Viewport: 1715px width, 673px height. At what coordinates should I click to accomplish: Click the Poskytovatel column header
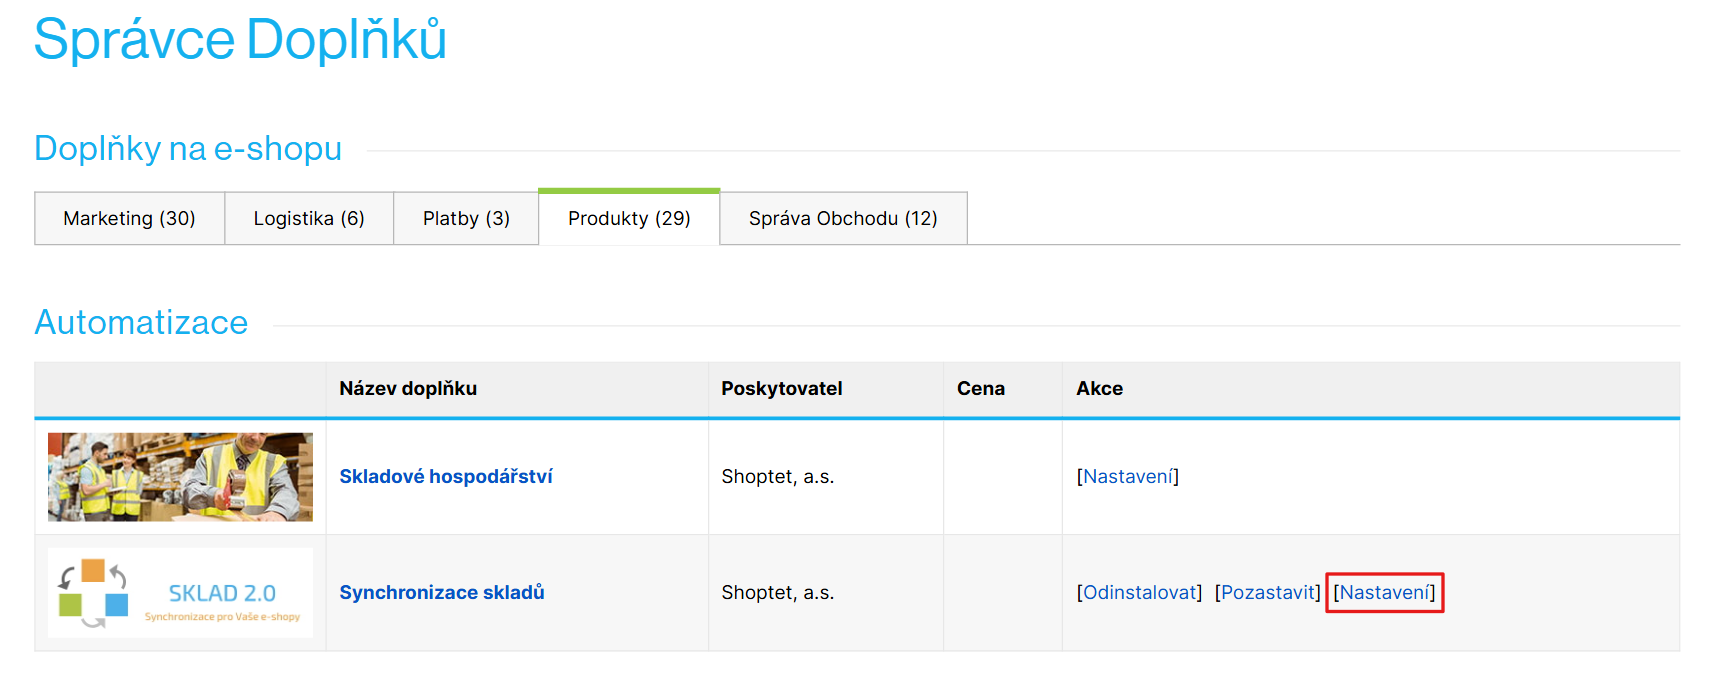tap(782, 389)
